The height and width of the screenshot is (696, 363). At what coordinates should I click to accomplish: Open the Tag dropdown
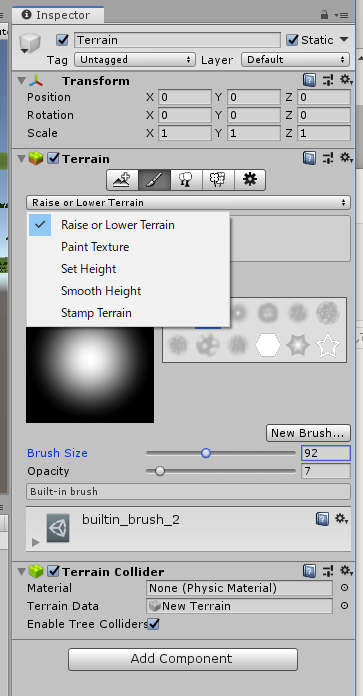(x=134, y=59)
